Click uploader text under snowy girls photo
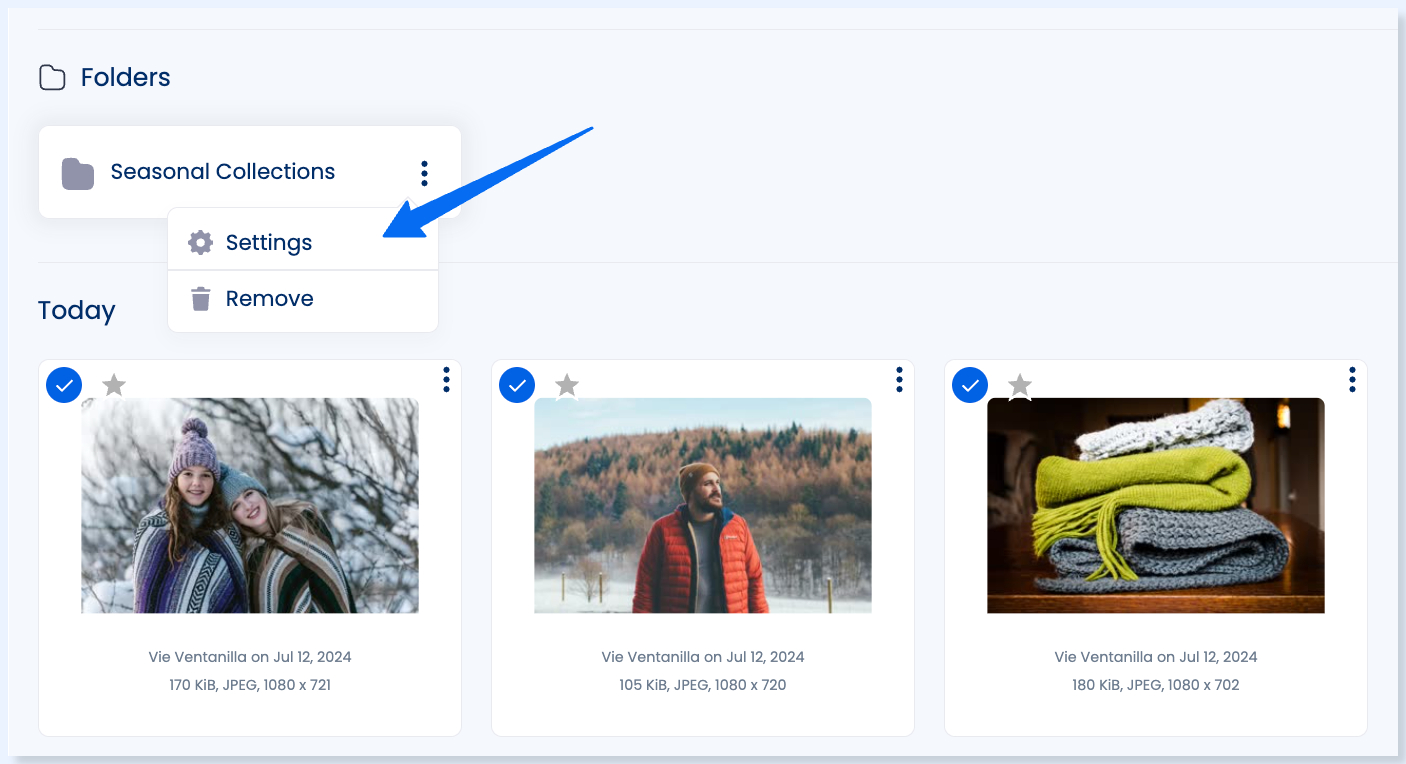The image size is (1406, 764). point(250,657)
